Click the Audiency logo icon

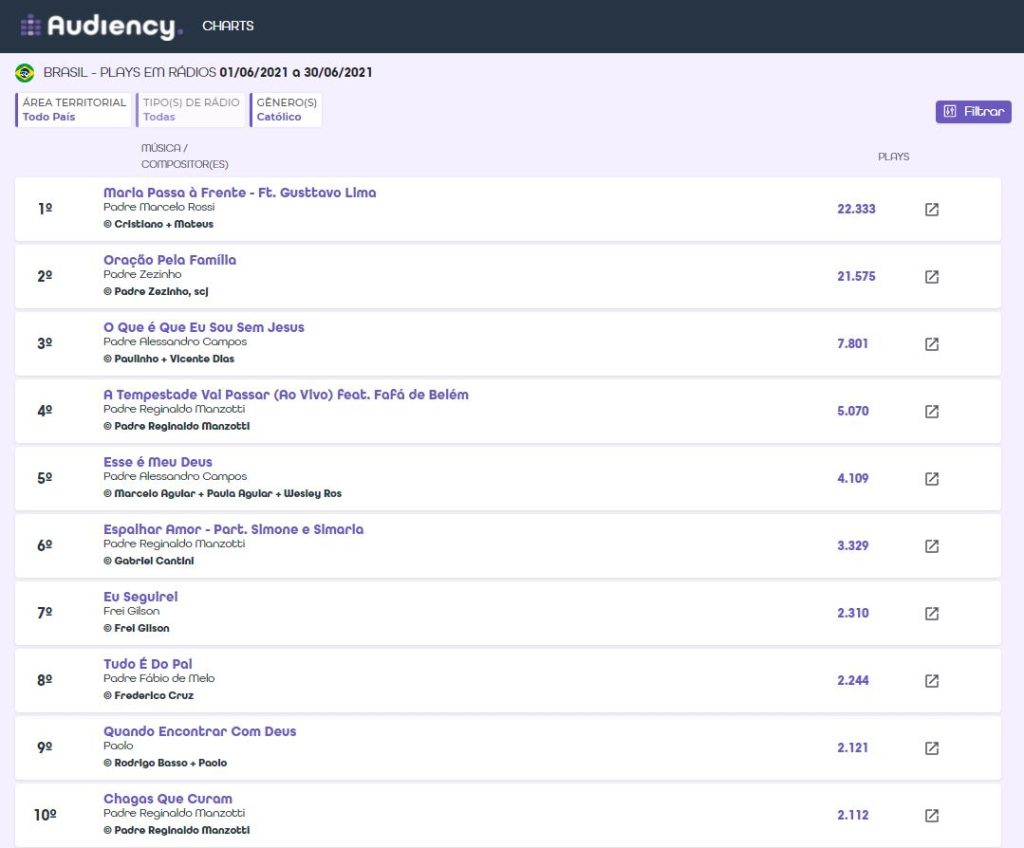click(31, 26)
